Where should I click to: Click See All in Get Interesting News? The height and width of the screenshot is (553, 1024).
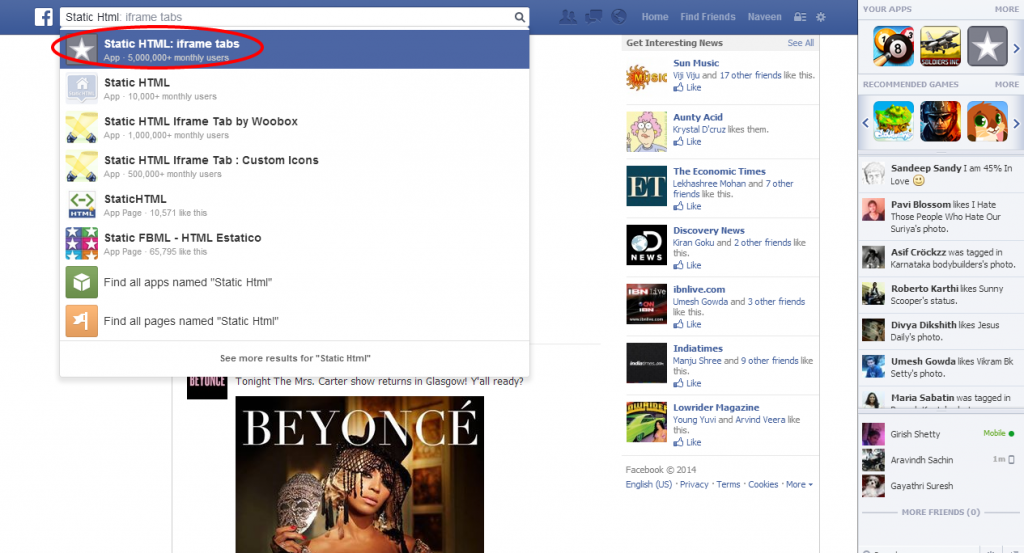(x=801, y=42)
